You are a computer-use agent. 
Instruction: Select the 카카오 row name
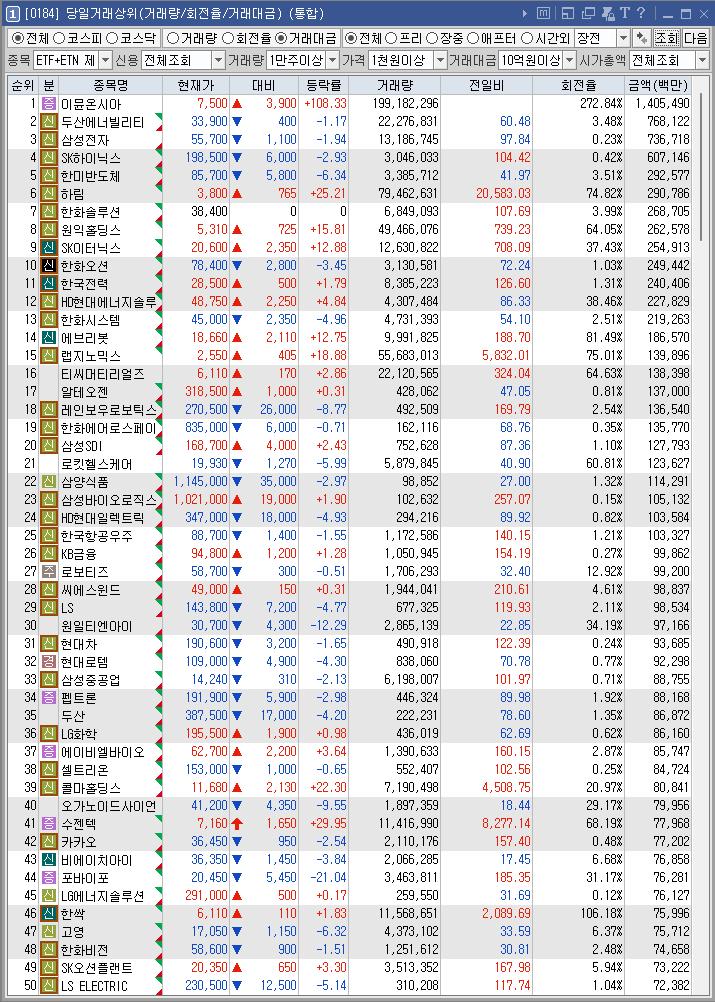(79, 842)
